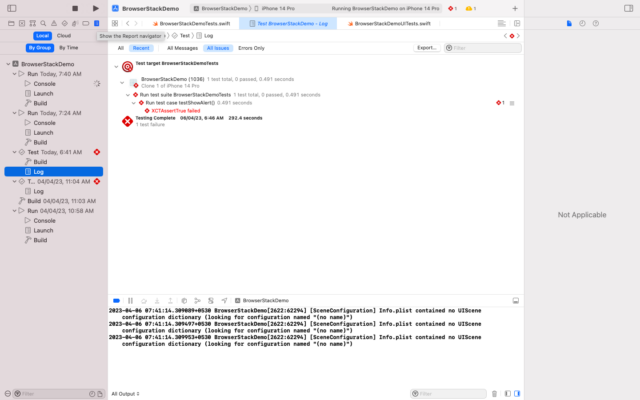Enable the Errors Only filter

(x=251, y=47)
